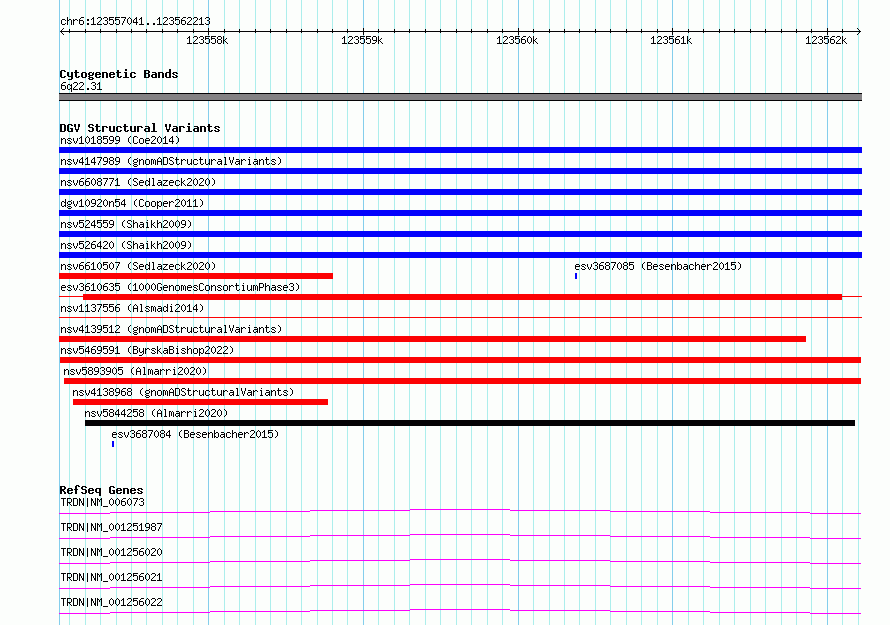The width and height of the screenshot is (890, 625).
Task: Select the TRDN|NM_001256020 transcript label
Action: point(111,552)
